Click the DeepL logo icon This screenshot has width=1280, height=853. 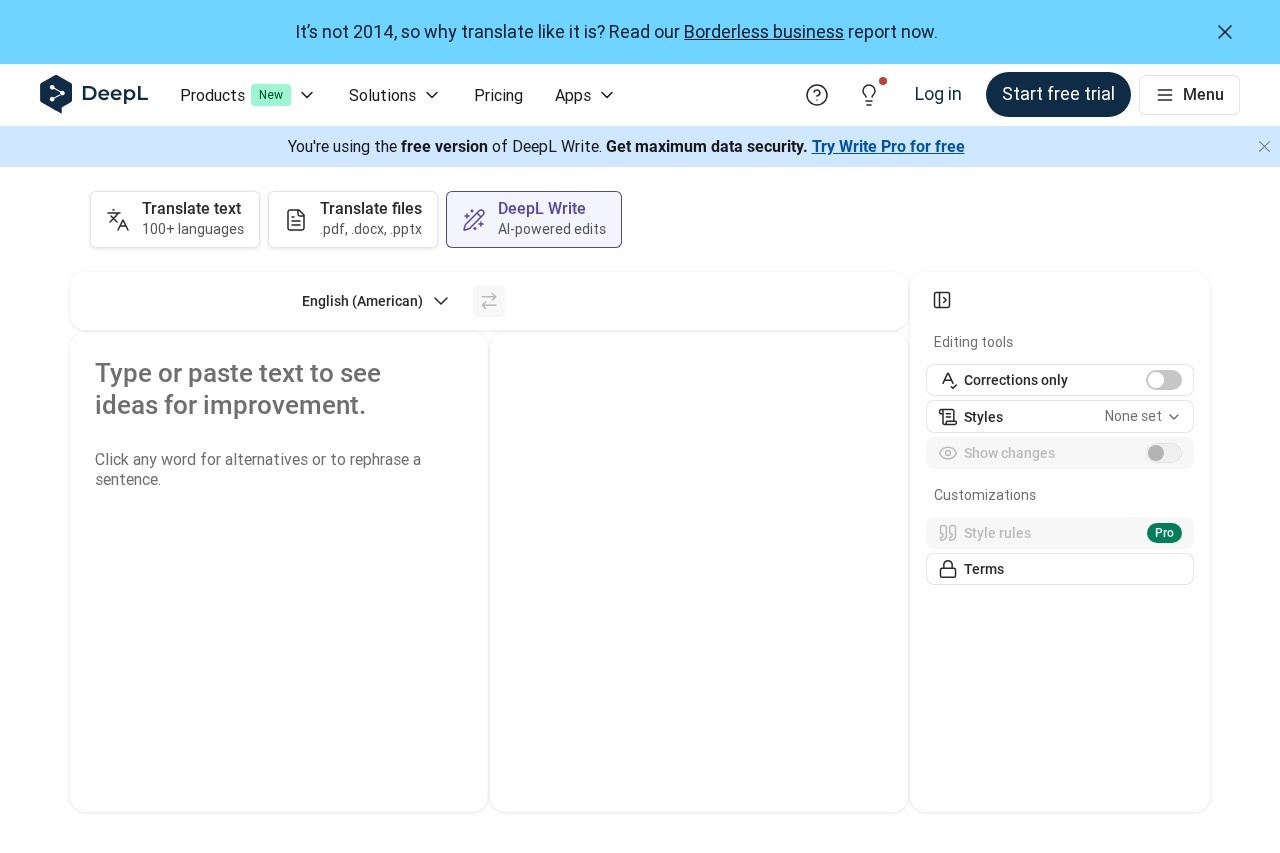[x=56, y=94]
